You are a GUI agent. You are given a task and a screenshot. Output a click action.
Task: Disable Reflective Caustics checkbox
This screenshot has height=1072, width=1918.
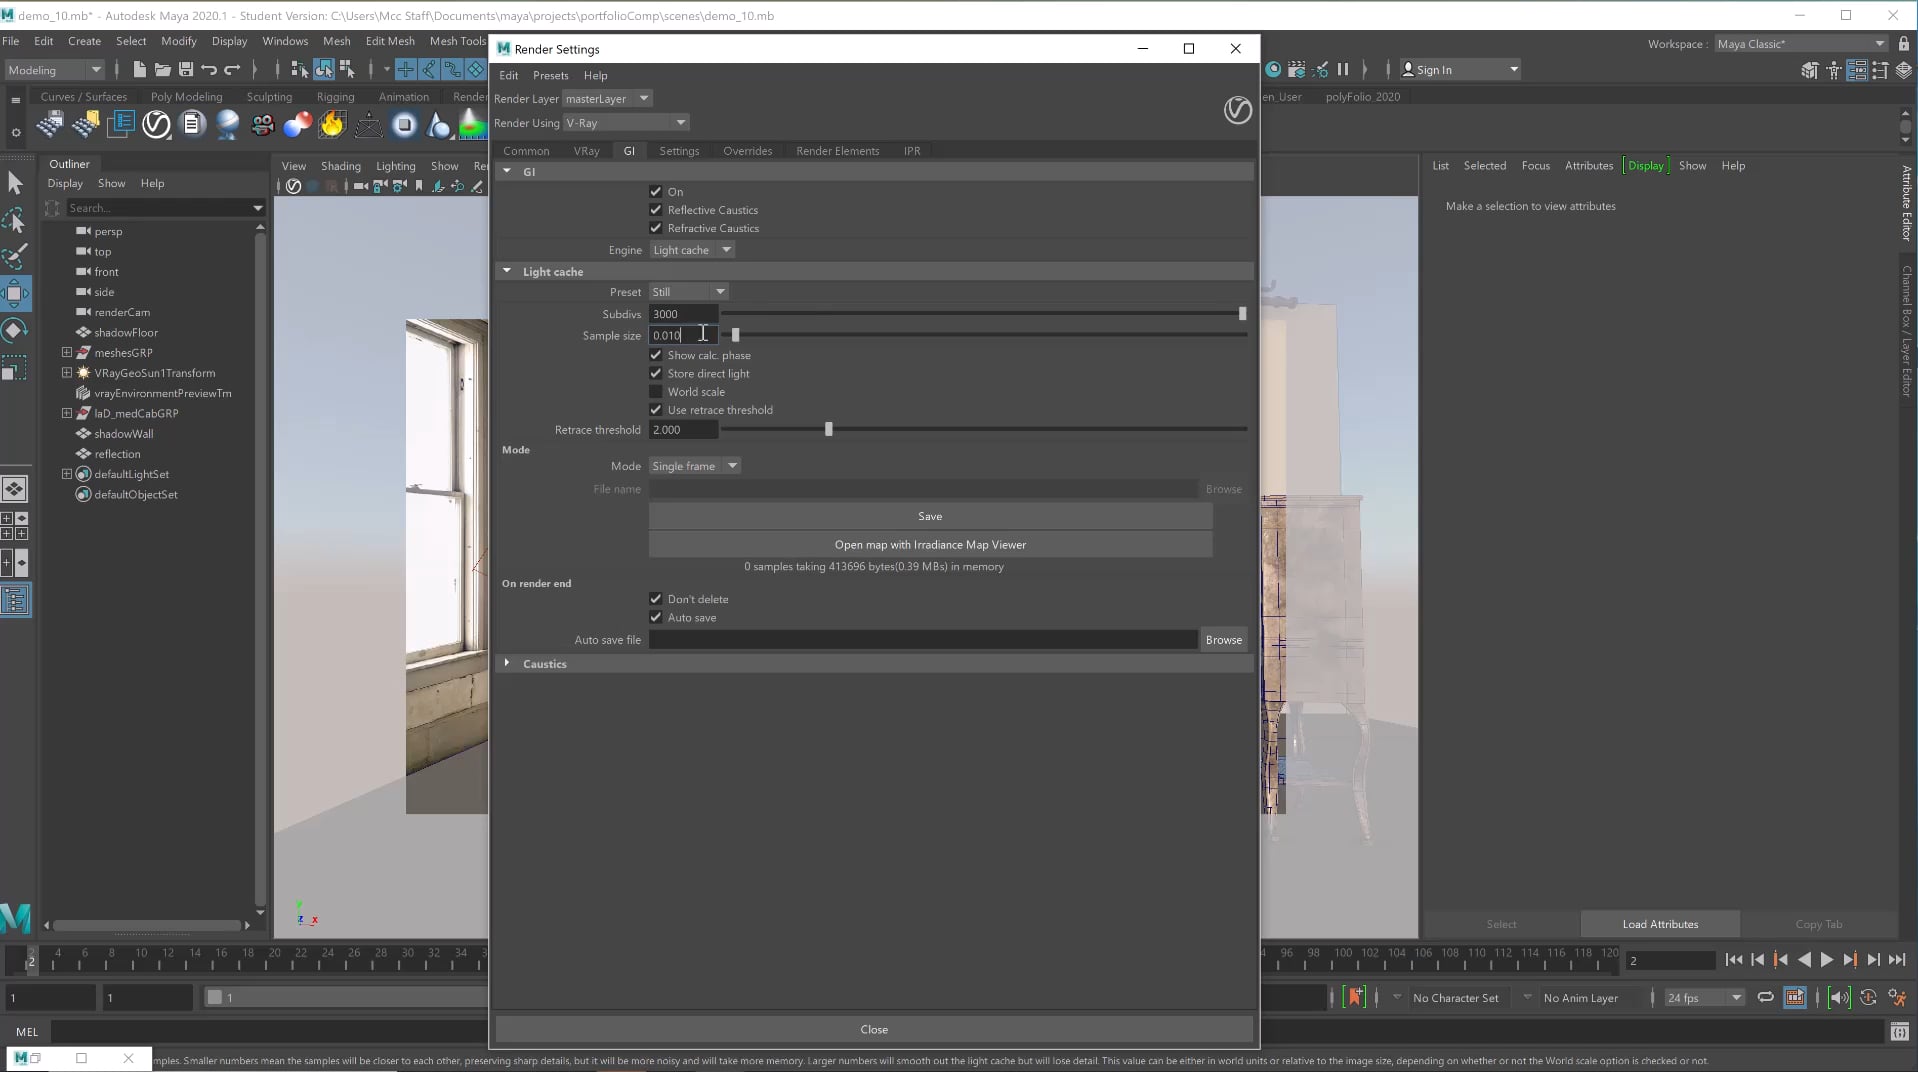[656, 209]
